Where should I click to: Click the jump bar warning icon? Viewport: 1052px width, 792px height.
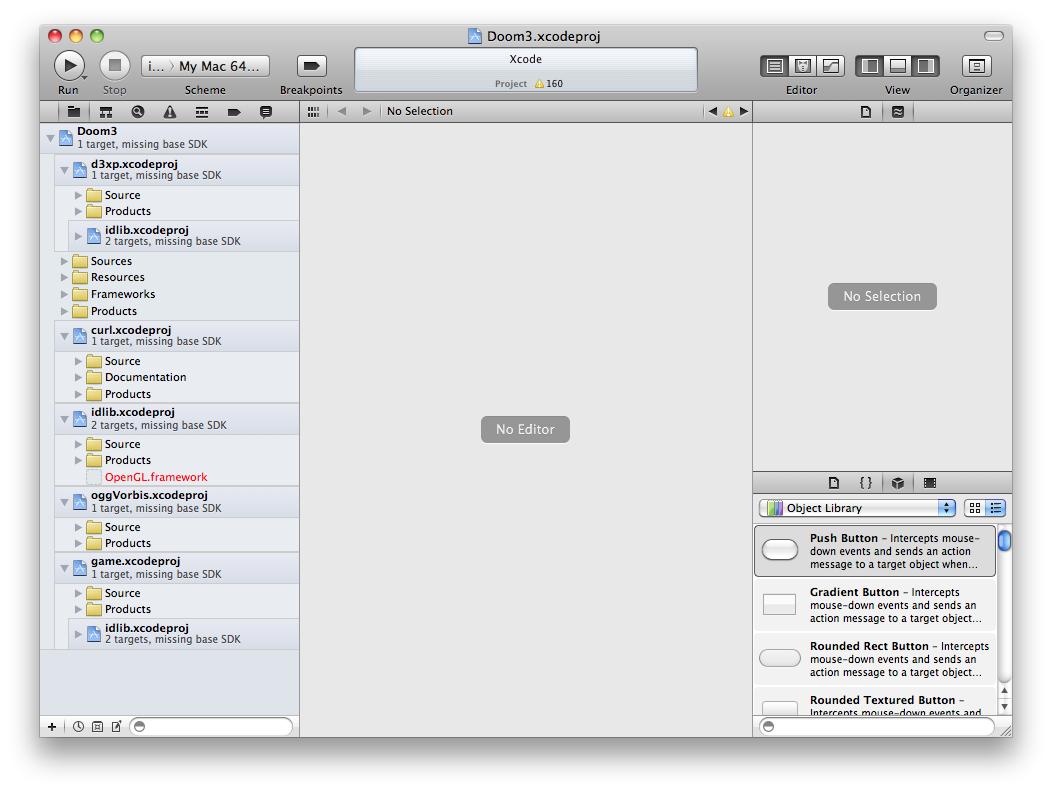pos(728,112)
